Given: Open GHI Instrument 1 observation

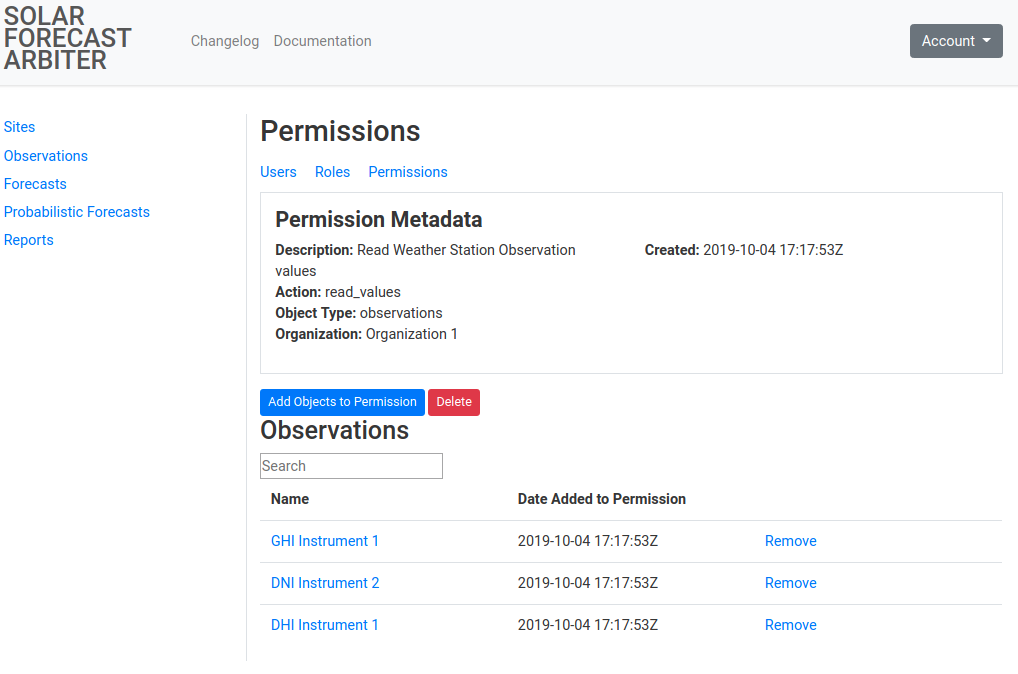Looking at the screenshot, I should [x=325, y=541].
